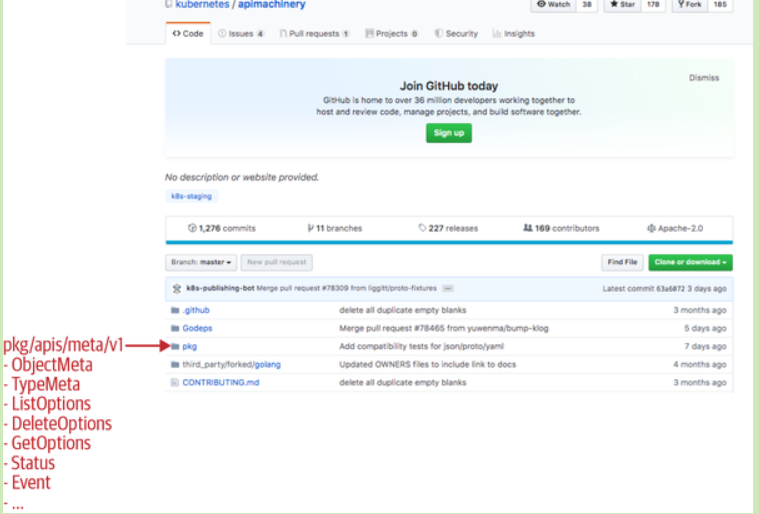The image size is (759, 514).
Task: Open the pkg folder
Action: point(190,347)
